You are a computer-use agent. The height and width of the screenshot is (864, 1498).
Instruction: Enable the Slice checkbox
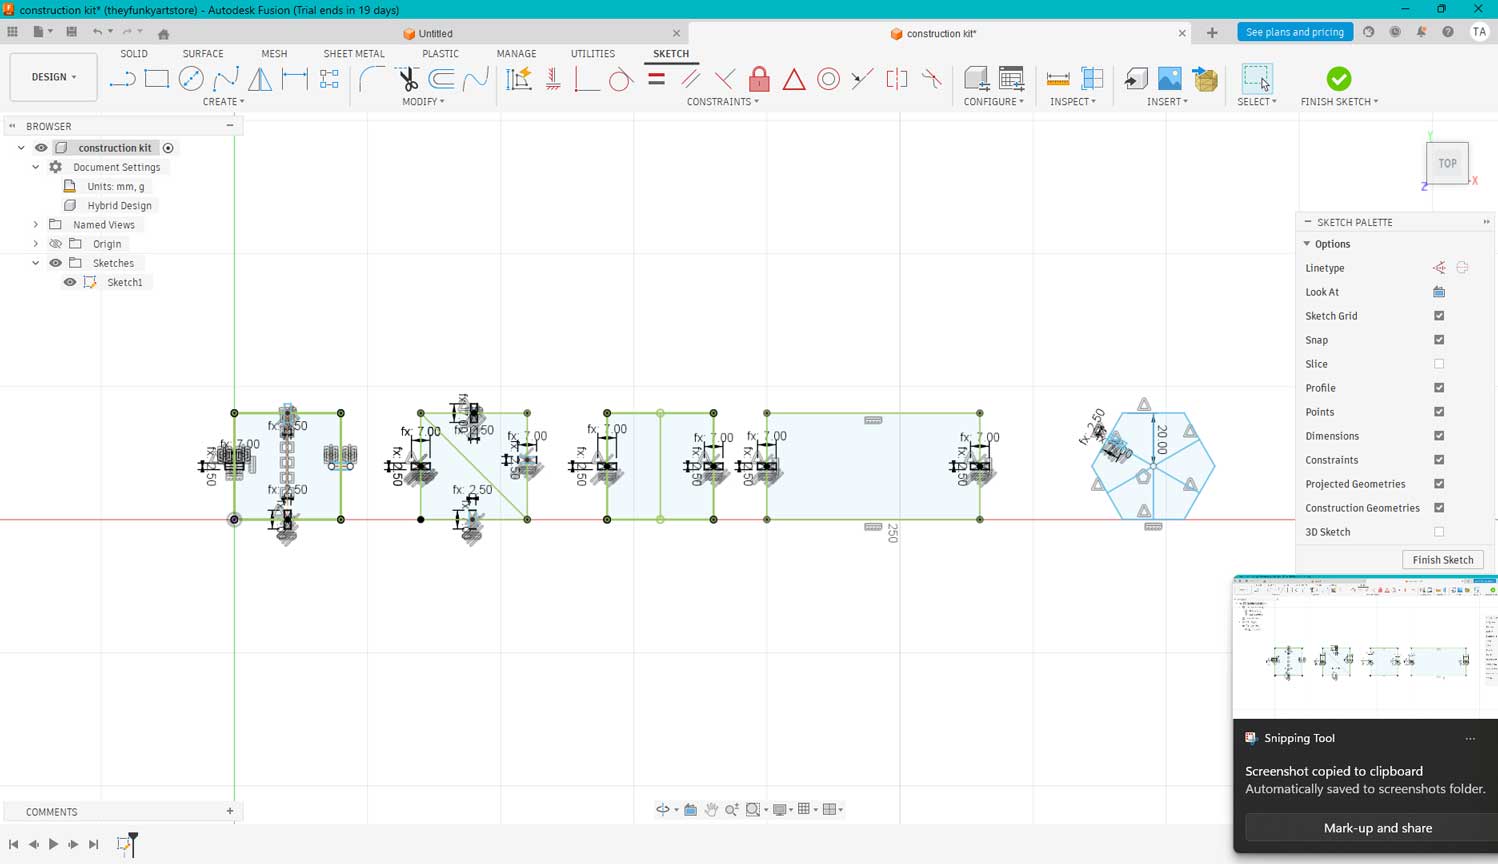1439,364
